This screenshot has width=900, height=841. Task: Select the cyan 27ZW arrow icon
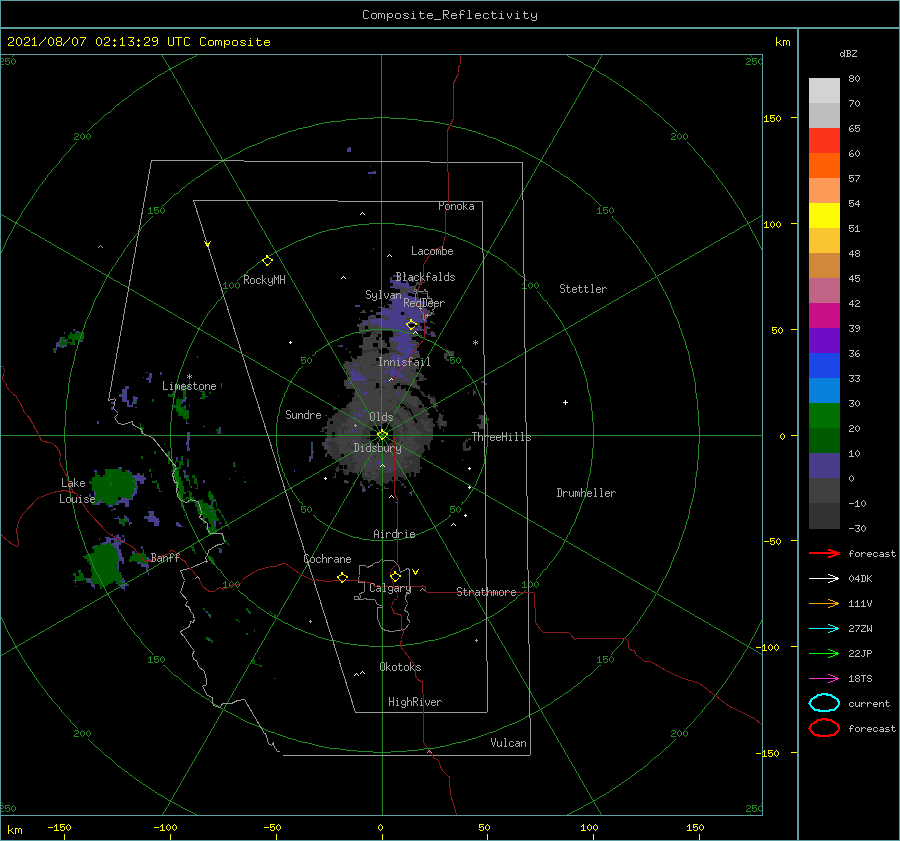point(824,629)
